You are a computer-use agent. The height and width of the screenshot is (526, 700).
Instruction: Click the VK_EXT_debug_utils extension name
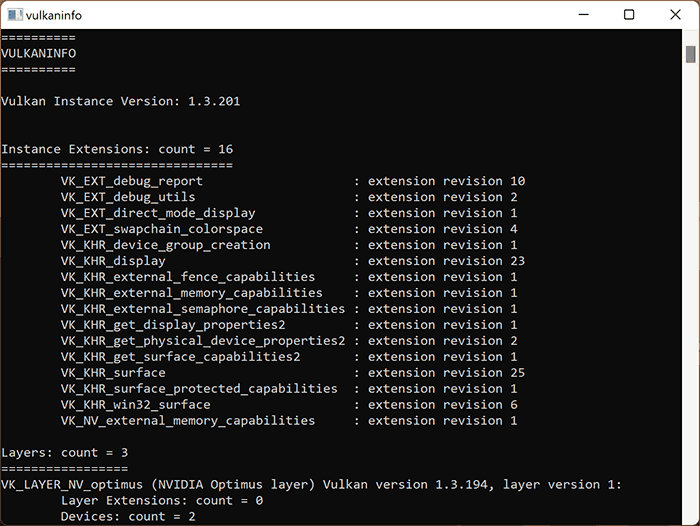pos(128,197)
